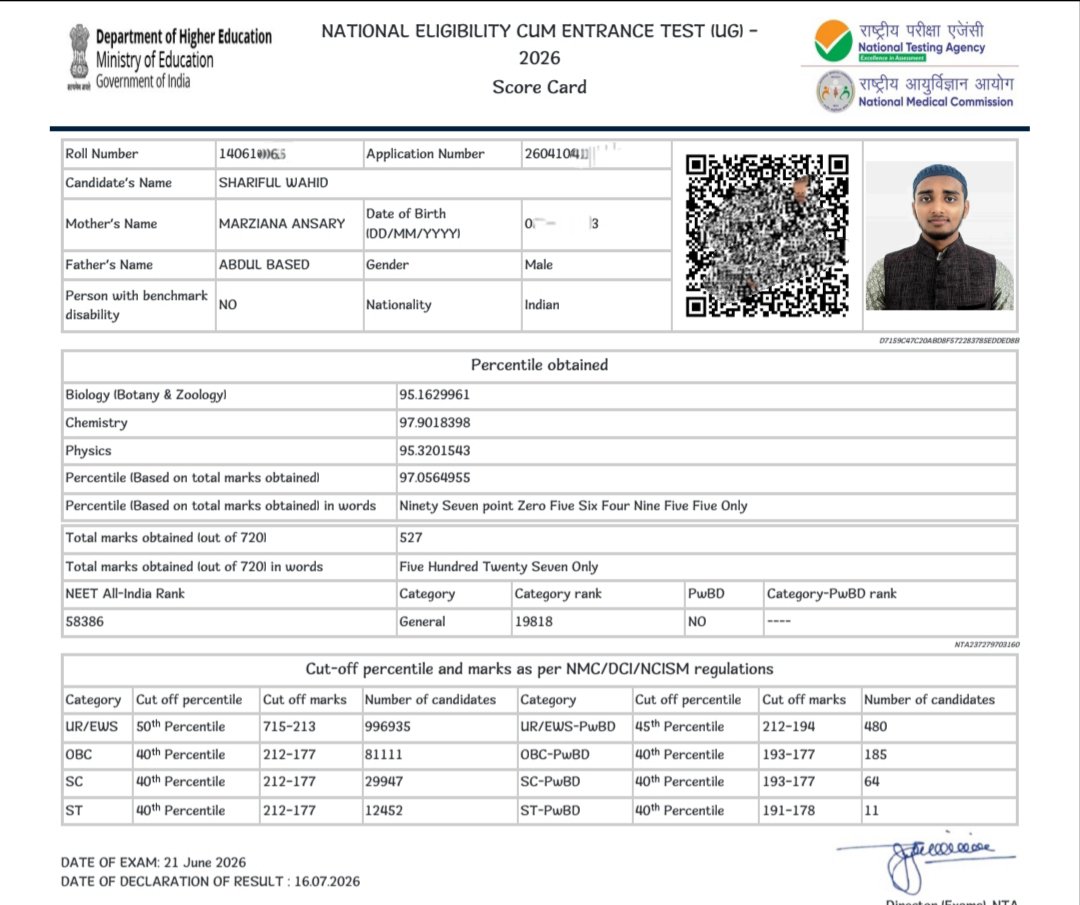
Task: Select Chemistry percentile 97.9018398
Action: click(x=435, y=423)
